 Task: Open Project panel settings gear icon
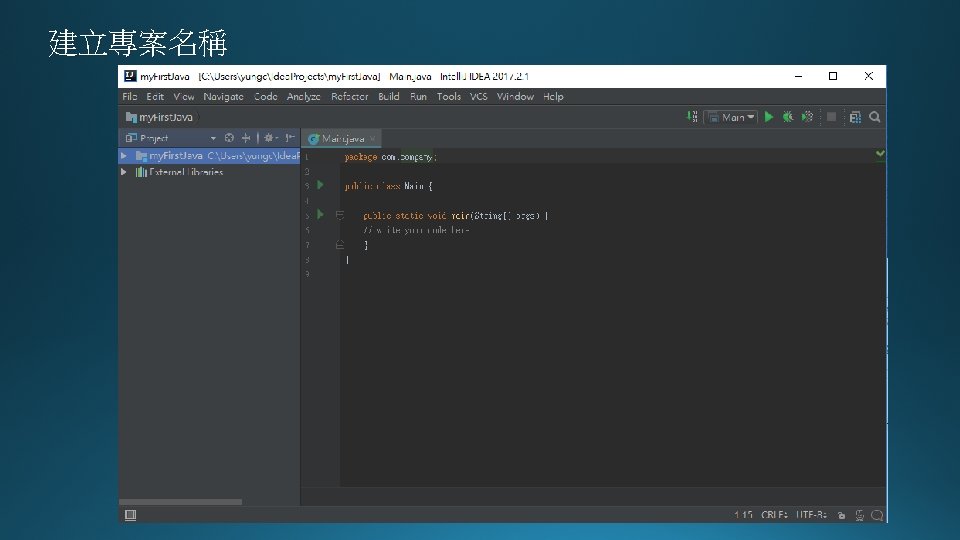coord(270,138)
